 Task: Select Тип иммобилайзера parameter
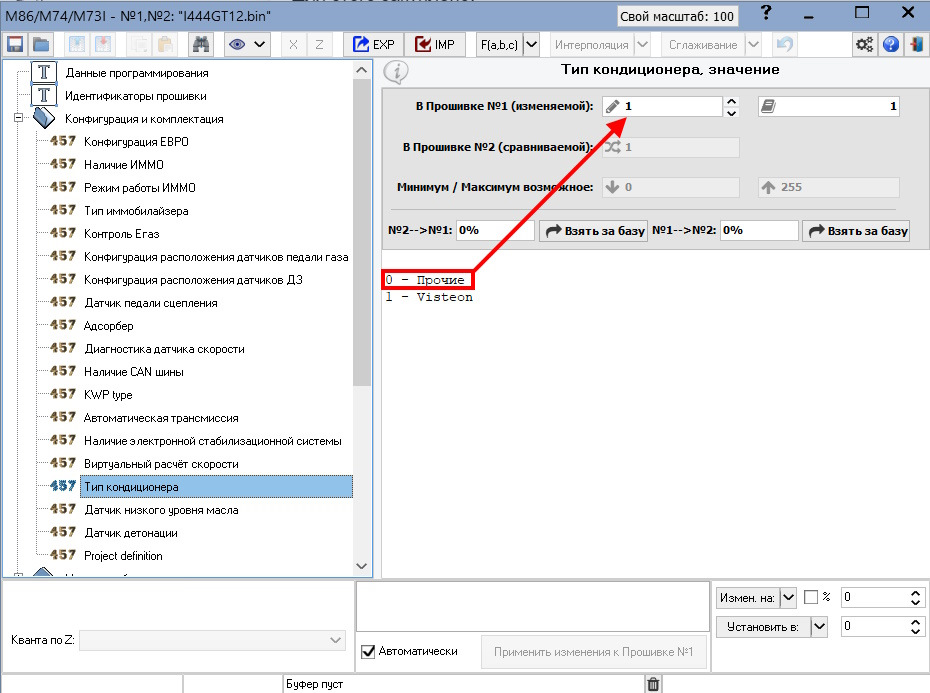[x=136, y=211]
